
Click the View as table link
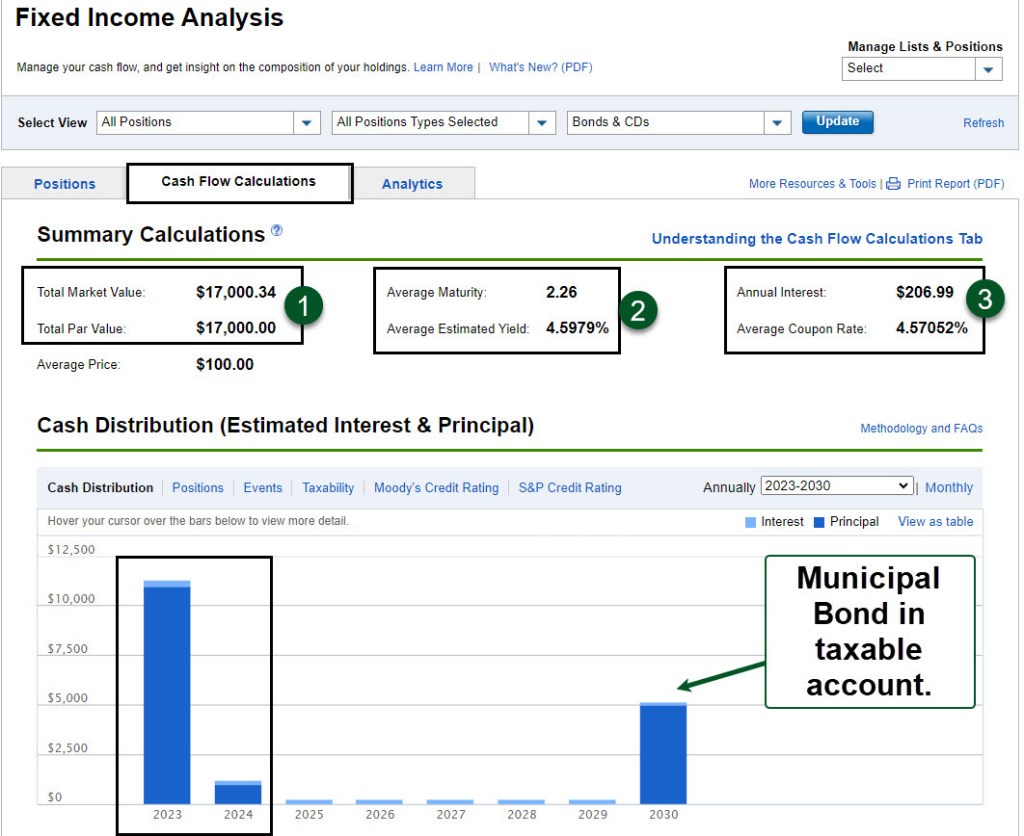[935, 522]
